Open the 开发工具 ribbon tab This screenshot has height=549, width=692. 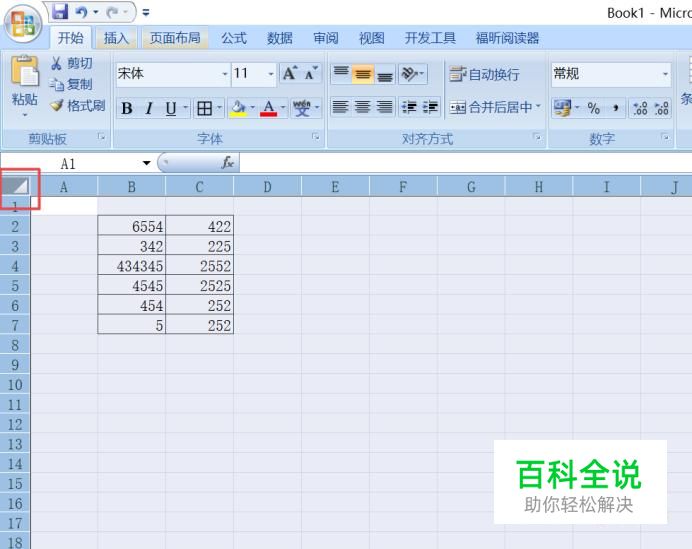coord(430,38)
